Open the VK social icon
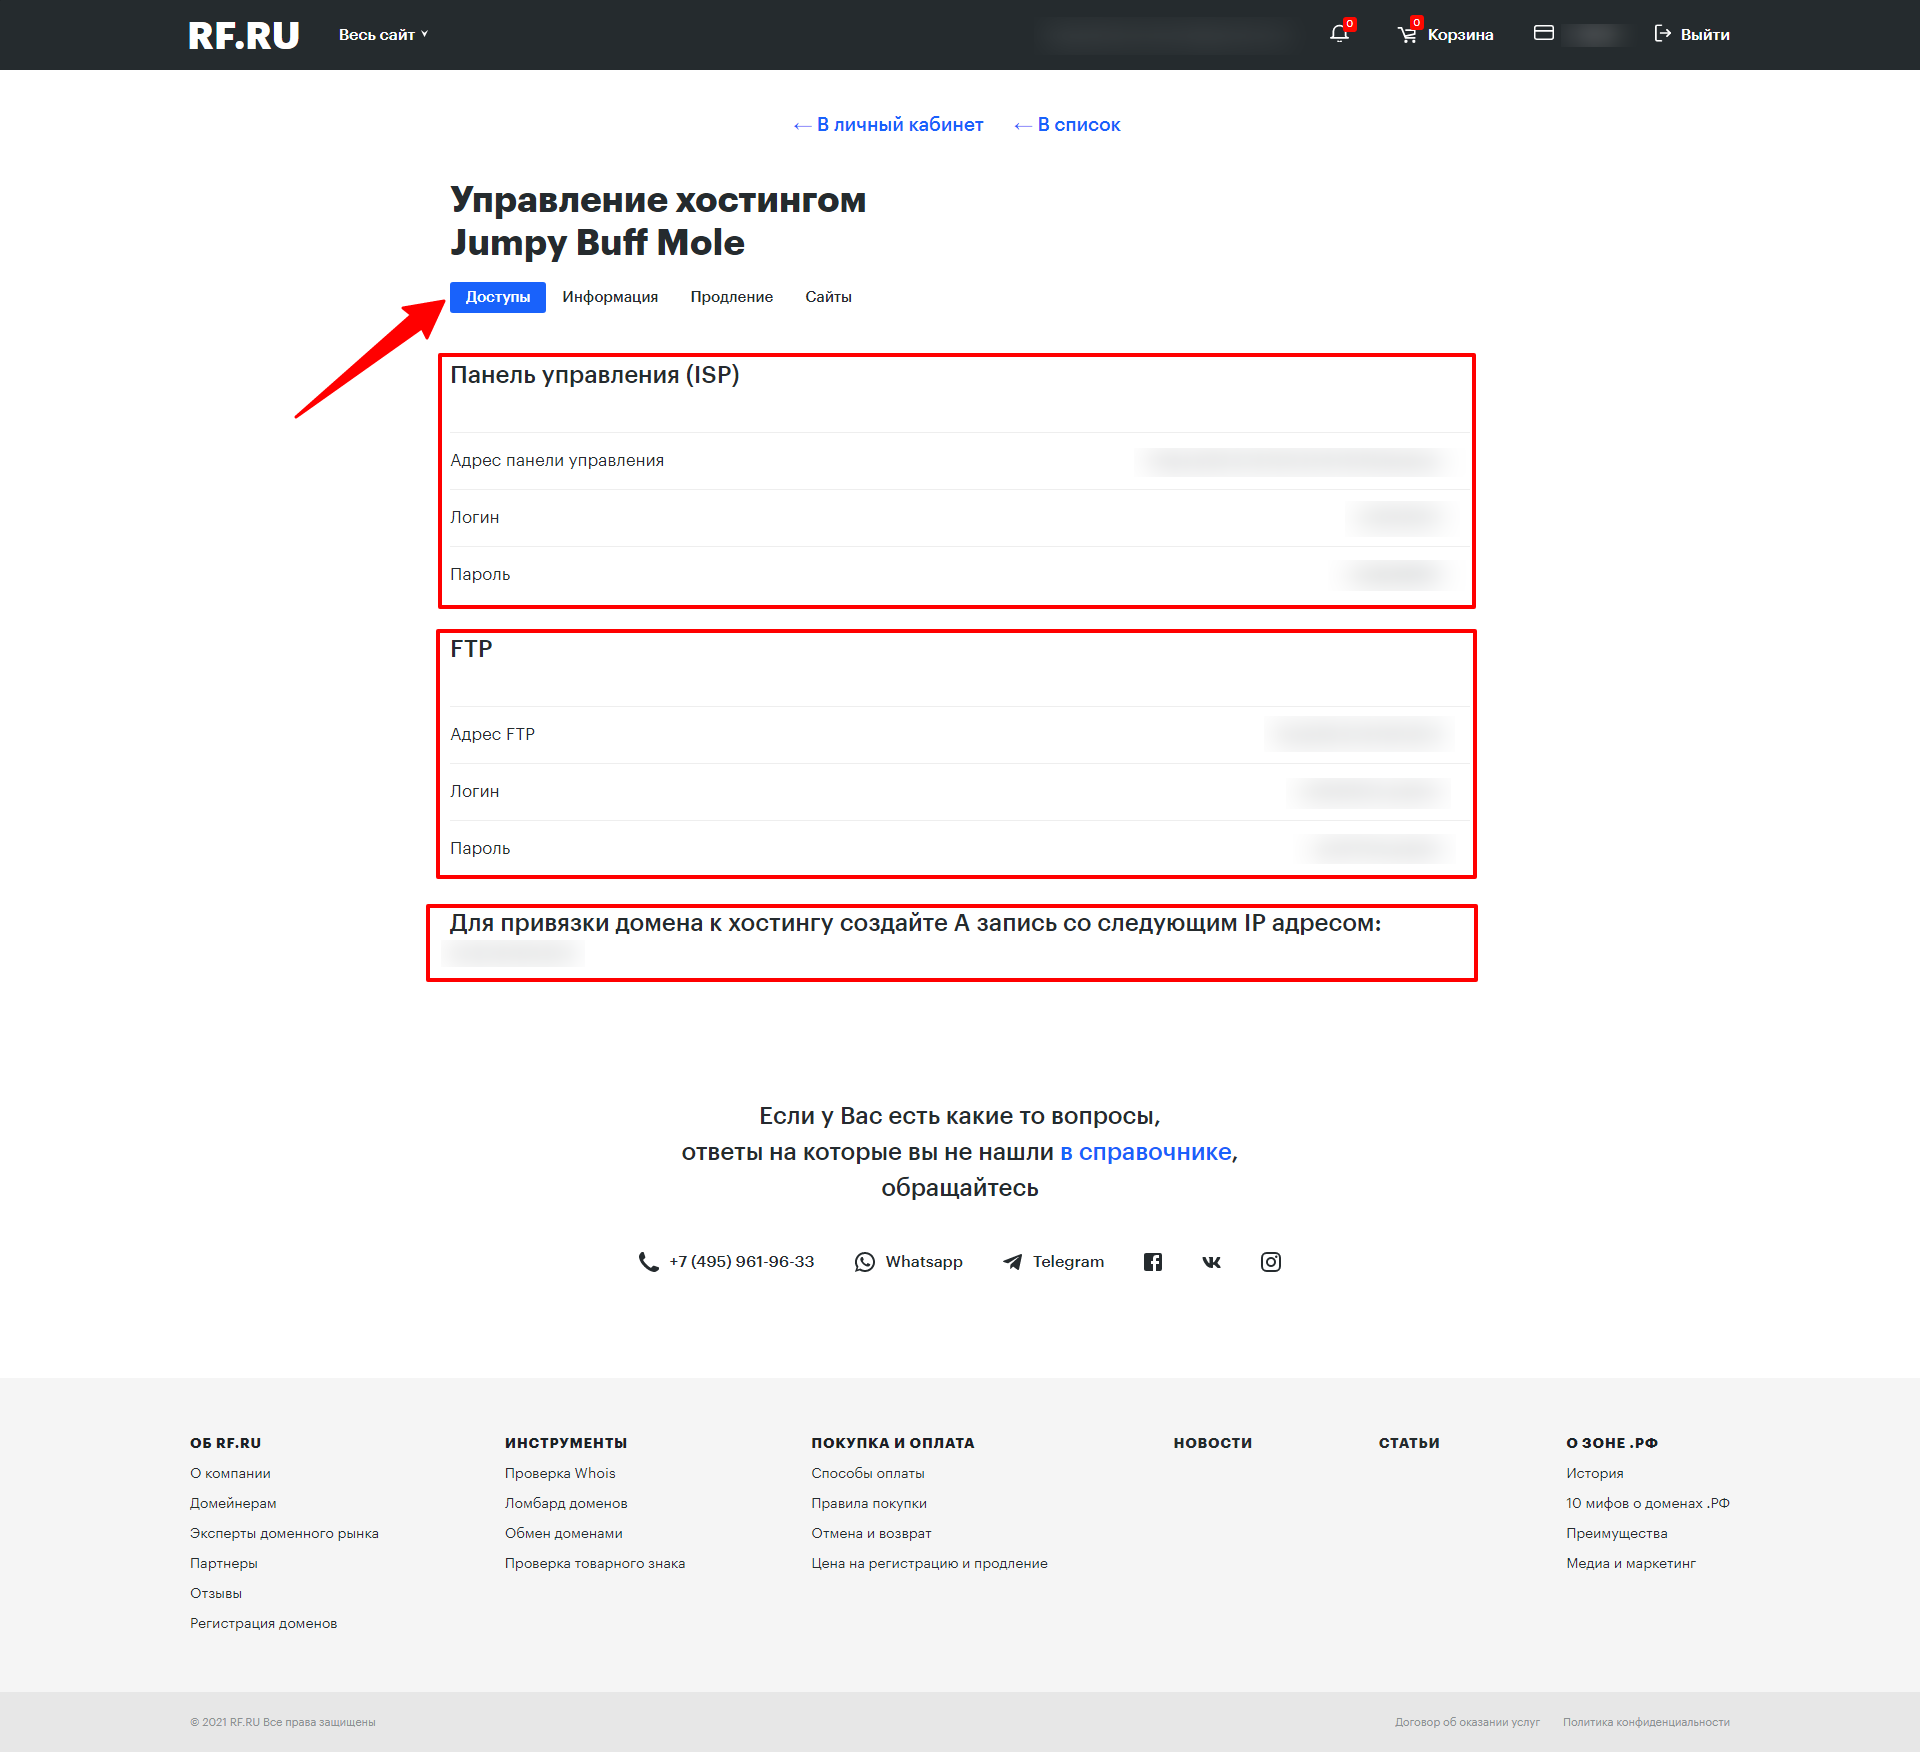This screenshot has height=1752, width=1920. click(1211, 1262)
